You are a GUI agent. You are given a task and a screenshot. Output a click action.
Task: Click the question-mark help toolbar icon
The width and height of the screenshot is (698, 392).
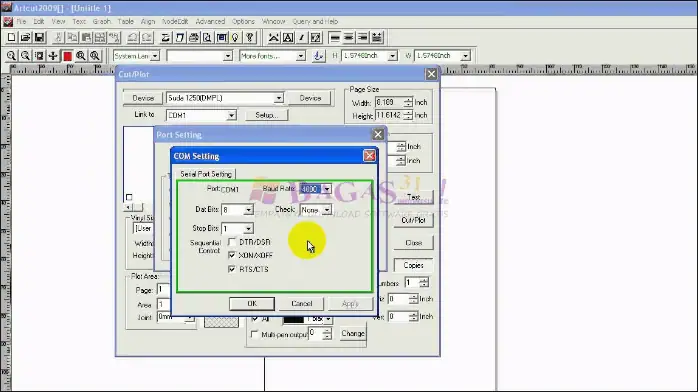(x=250, y=38)
